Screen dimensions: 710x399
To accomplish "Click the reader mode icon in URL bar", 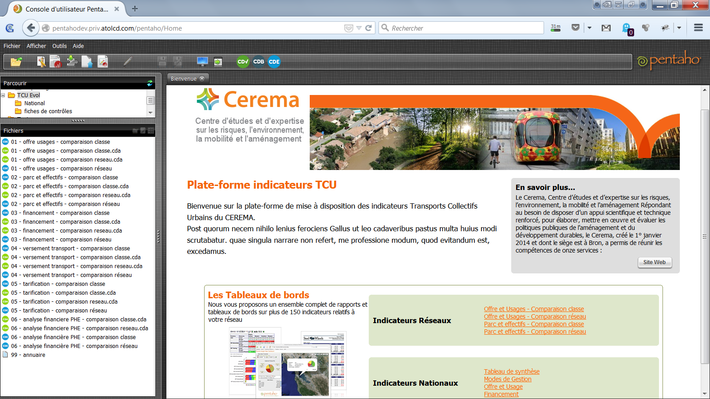I will (x=348, y=28).
